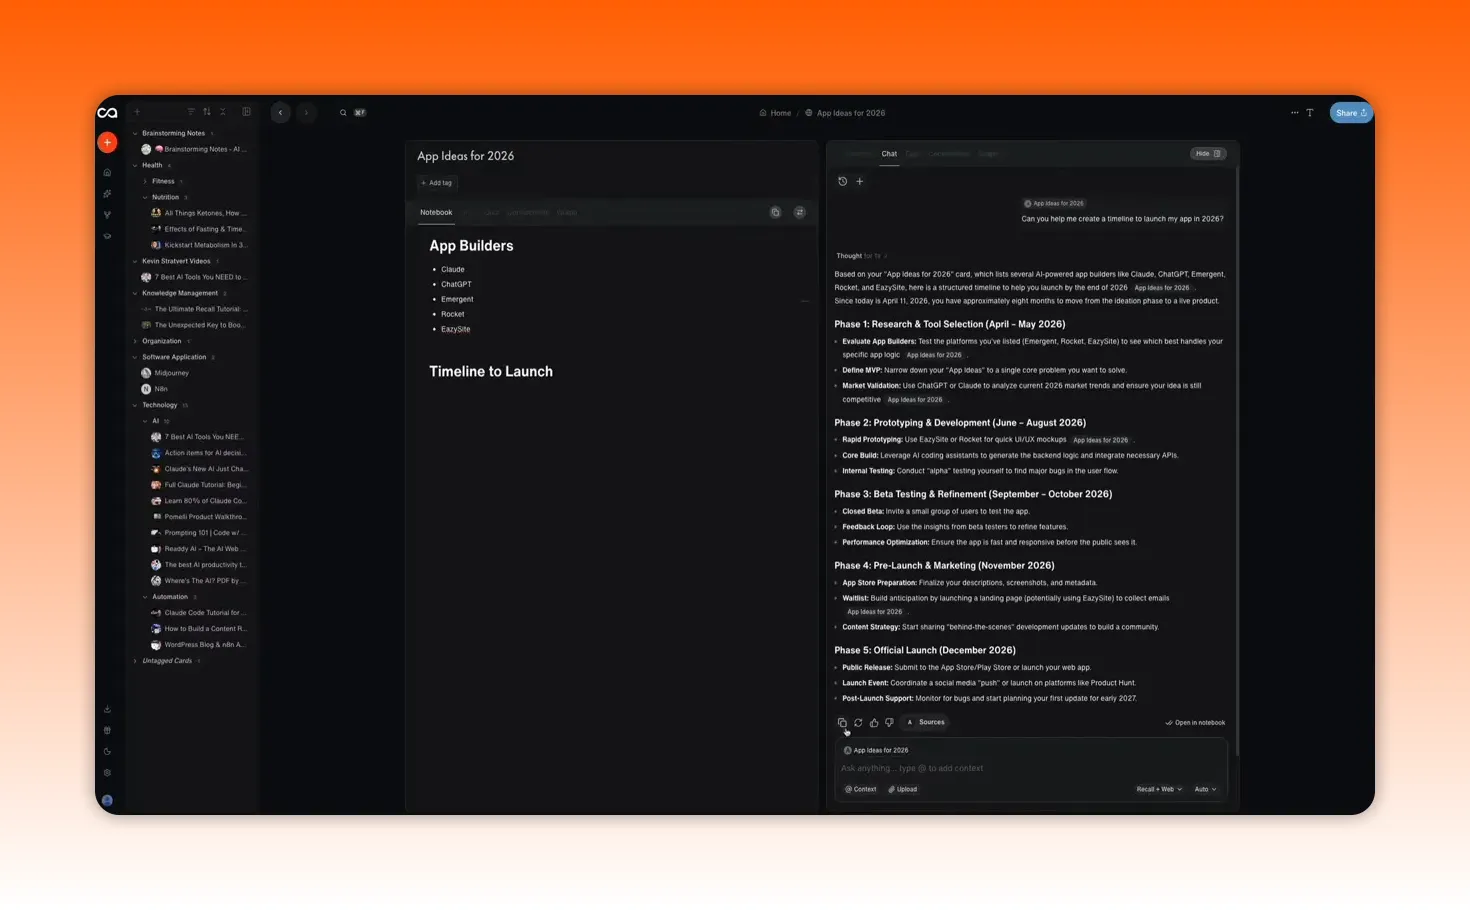Open chat history clock icon
This screenshot has width=1470, height=910.
click(x=842, y=181)
